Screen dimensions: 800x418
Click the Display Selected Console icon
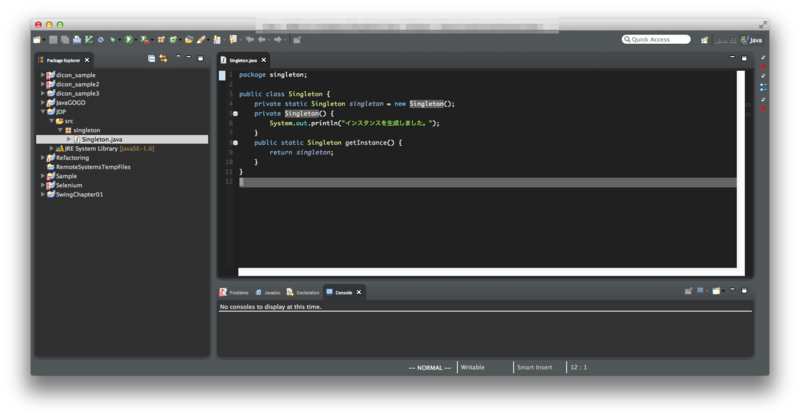click(x=700, y=291)
